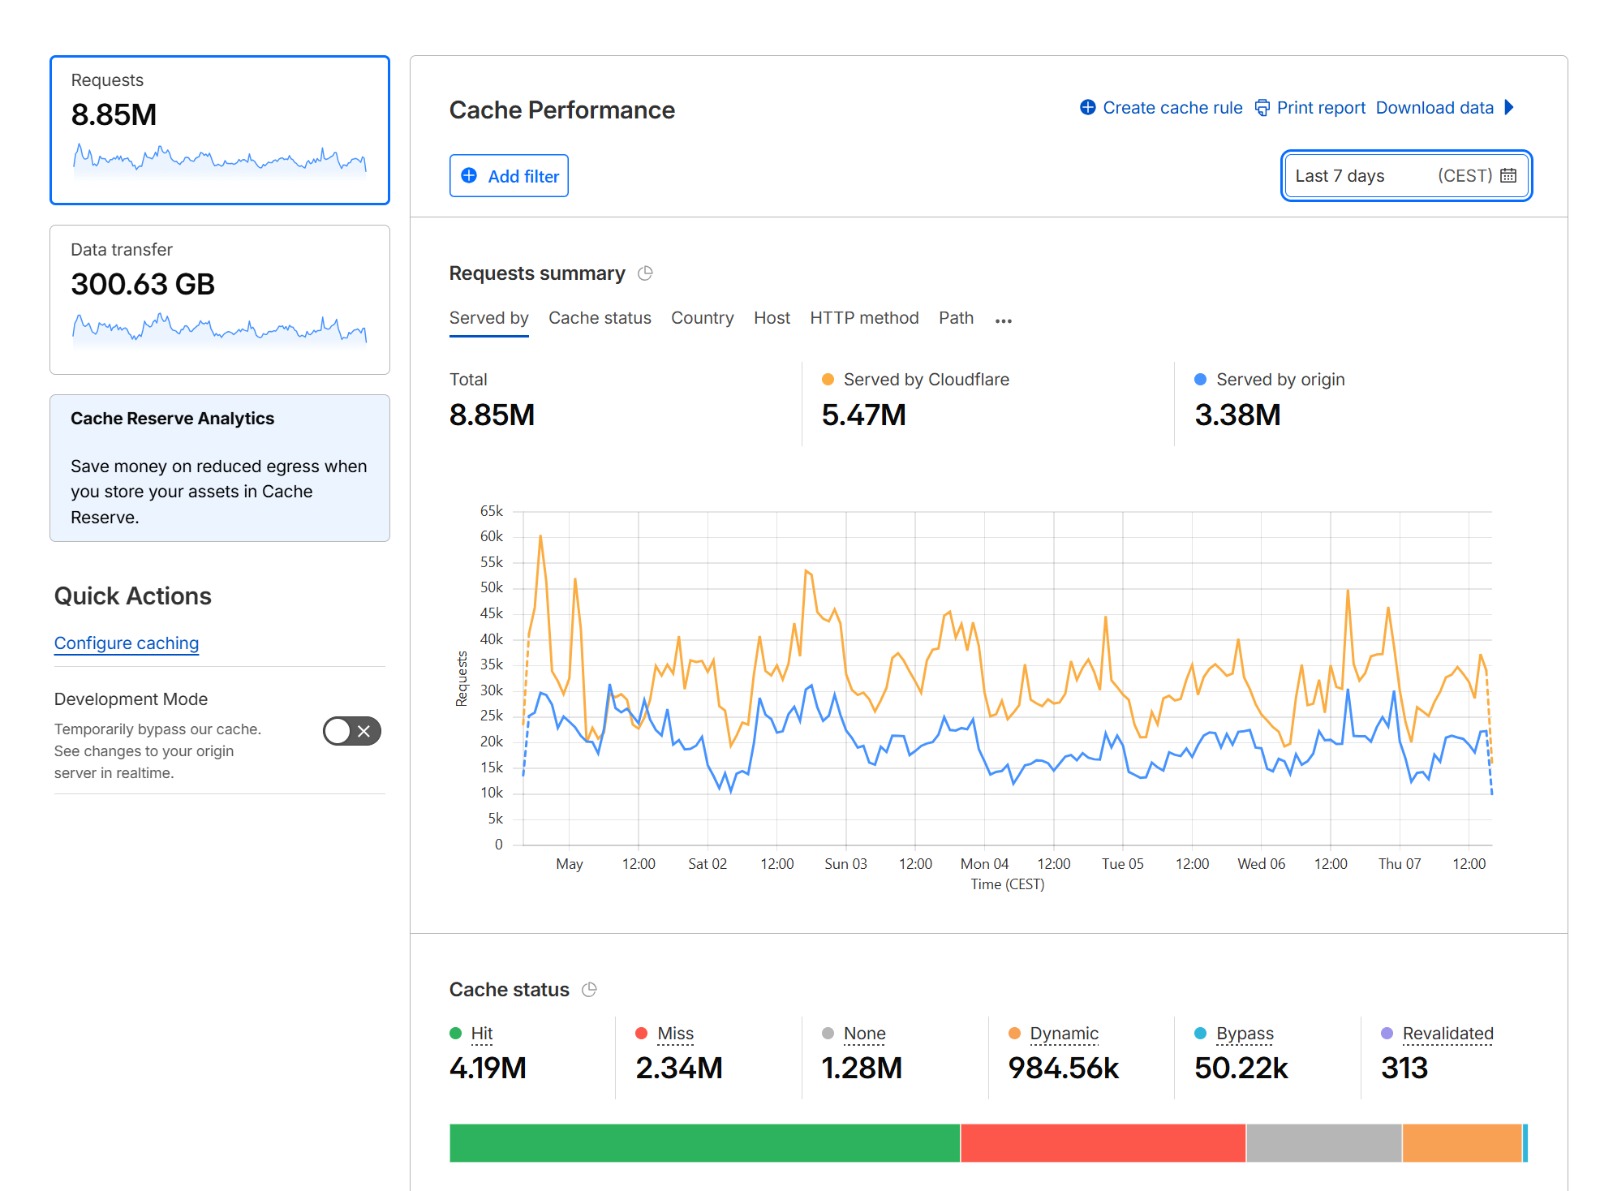The image size is (1600, 1191).
Task: Select the Requests 8.85M card
Action: click(220, 130)
